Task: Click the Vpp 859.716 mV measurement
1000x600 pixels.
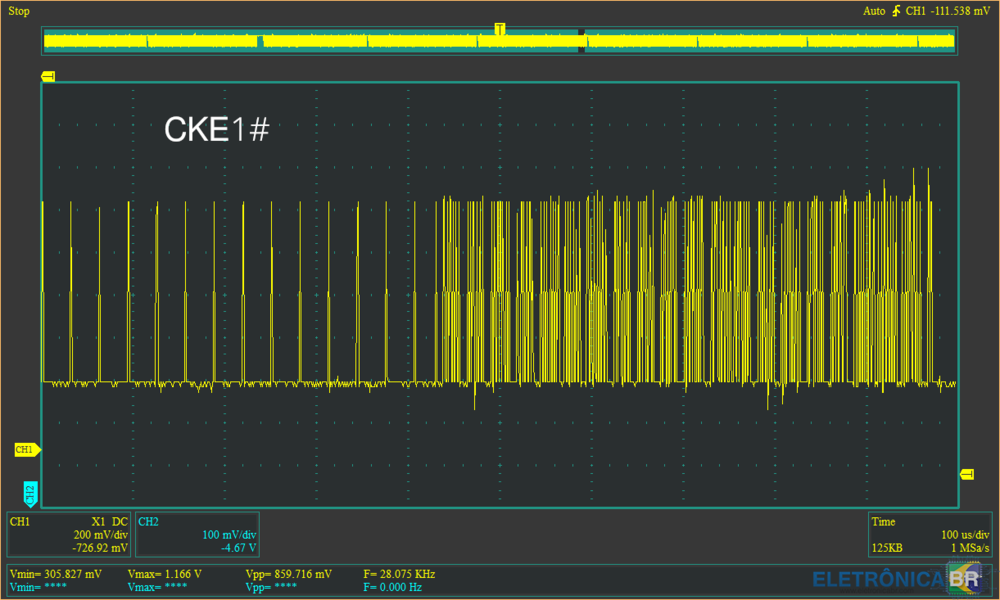Action: click(287, 574)
